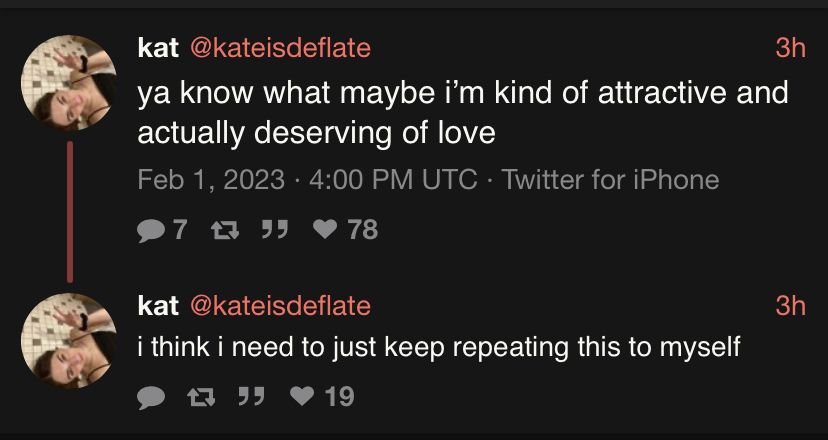
Task: Reply to the 'keep repeating this' tweet
Action: pos(150,397)
